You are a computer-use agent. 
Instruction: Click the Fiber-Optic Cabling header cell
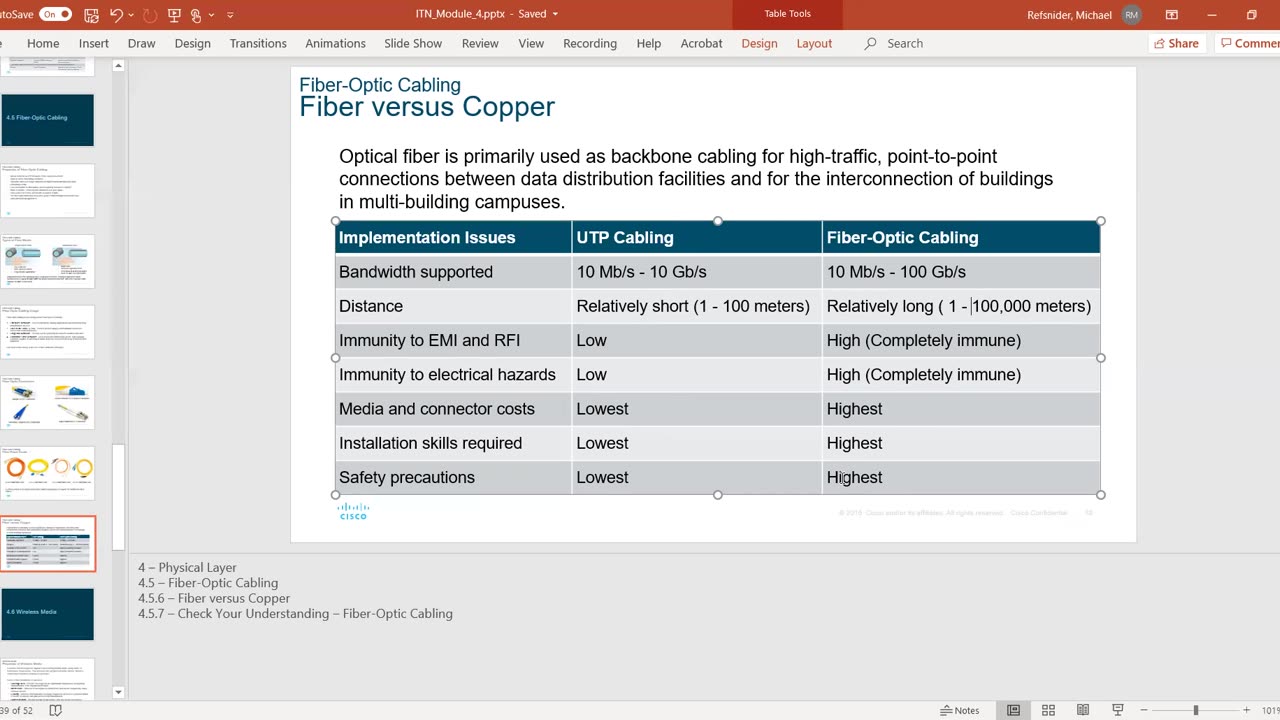(961, 238)
